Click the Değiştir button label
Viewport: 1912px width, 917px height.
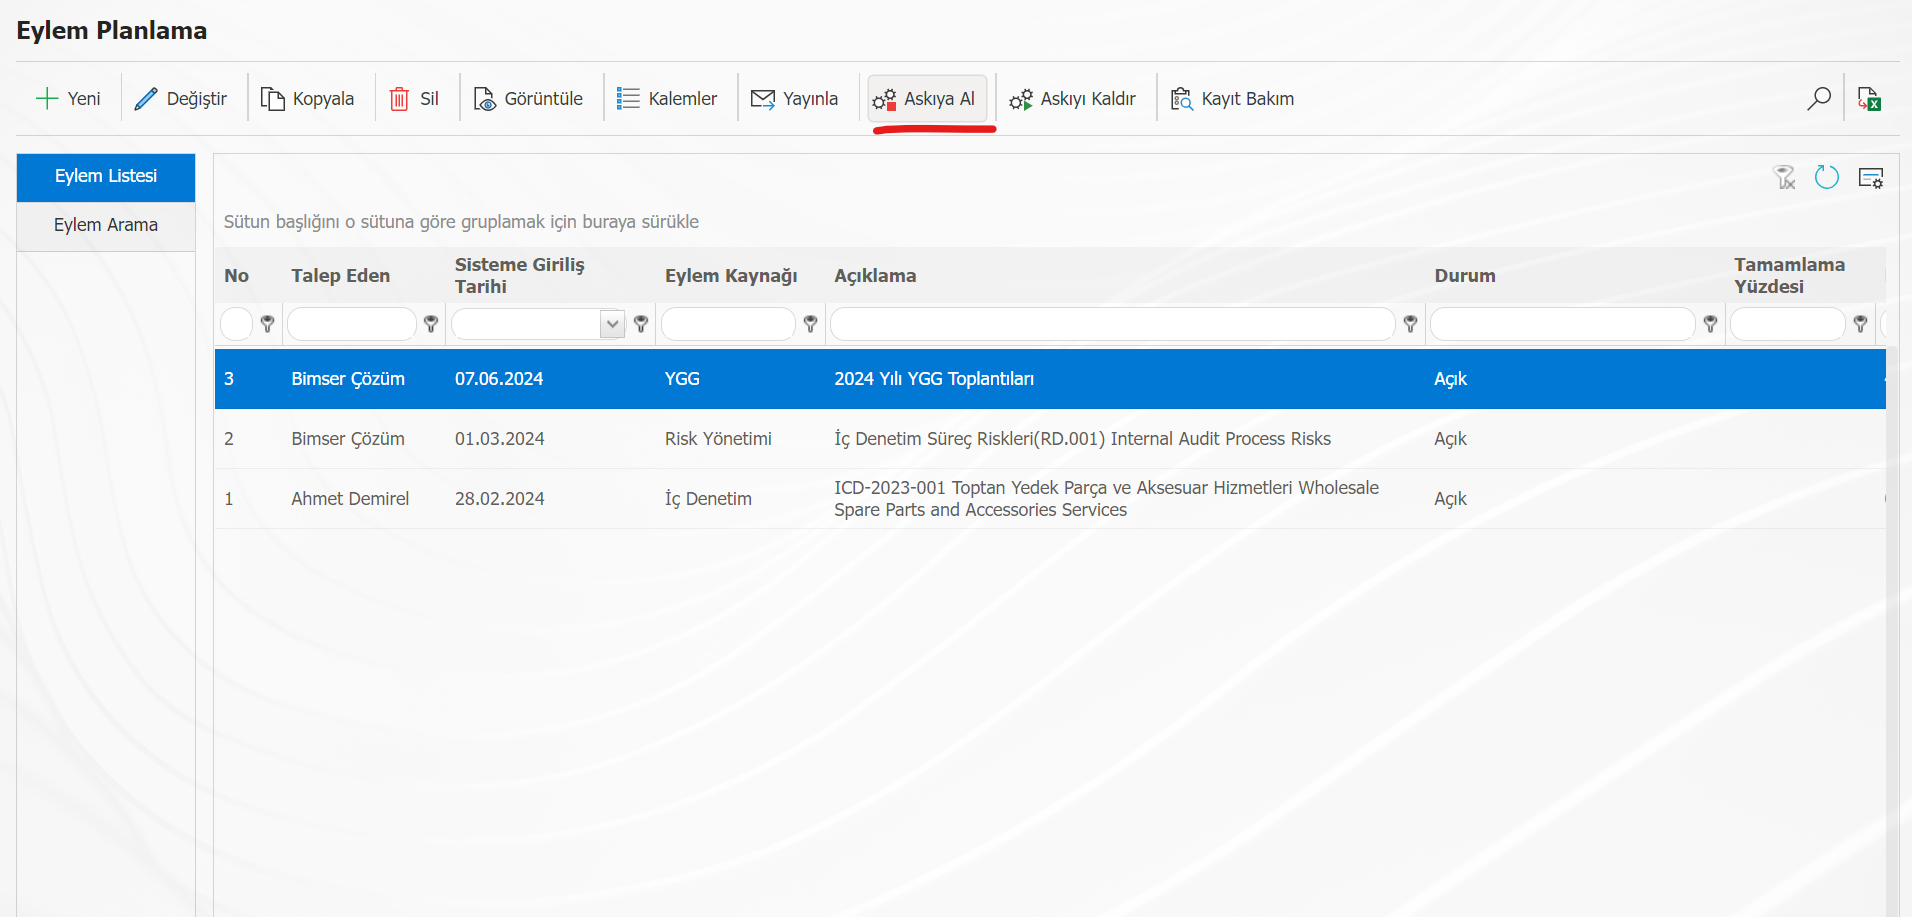[197, 99]
